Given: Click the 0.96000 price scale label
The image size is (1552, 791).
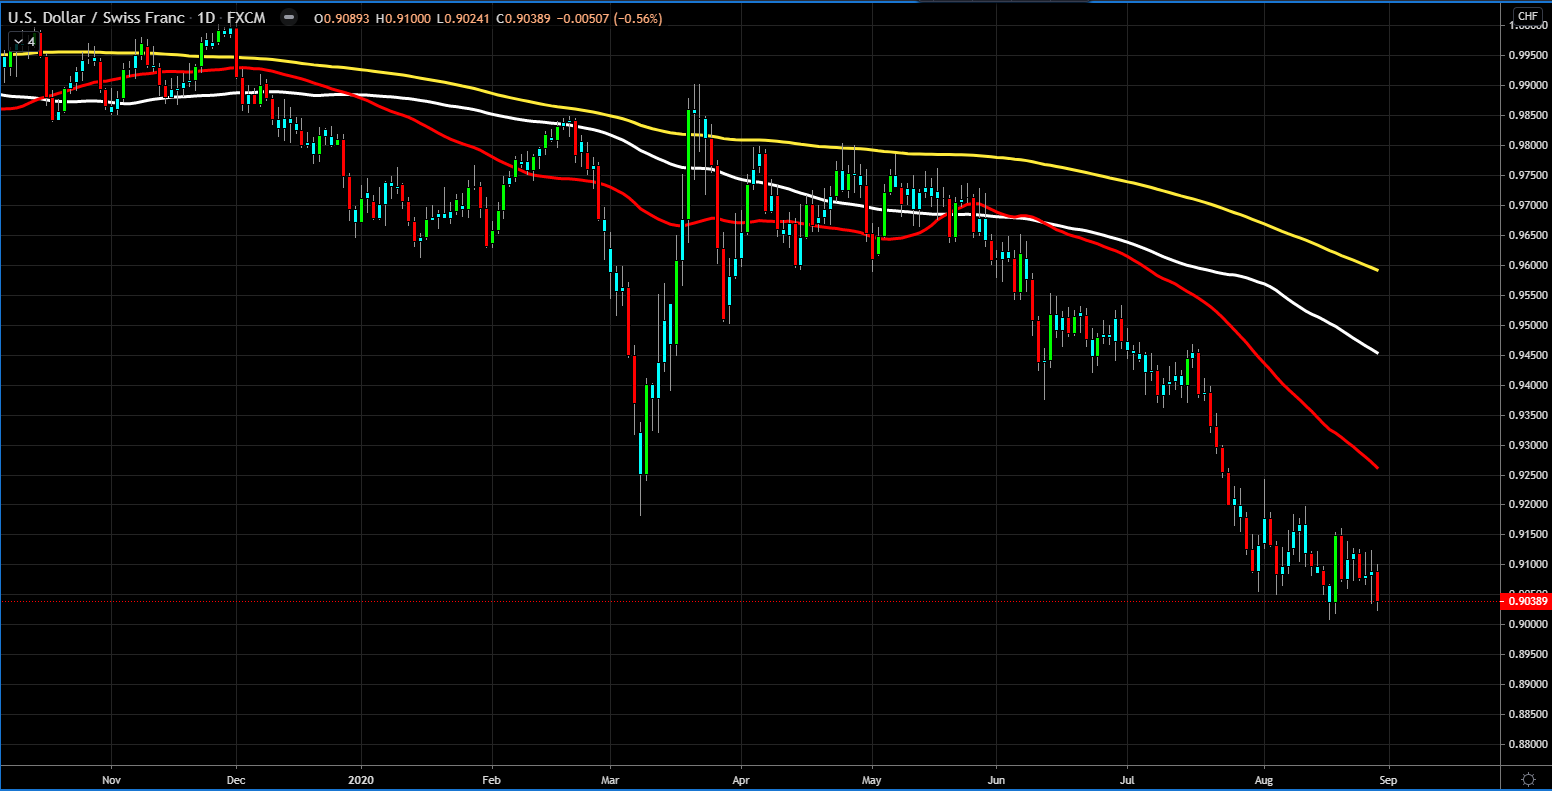Looking at the screenshot, I should coord(1529,266).
